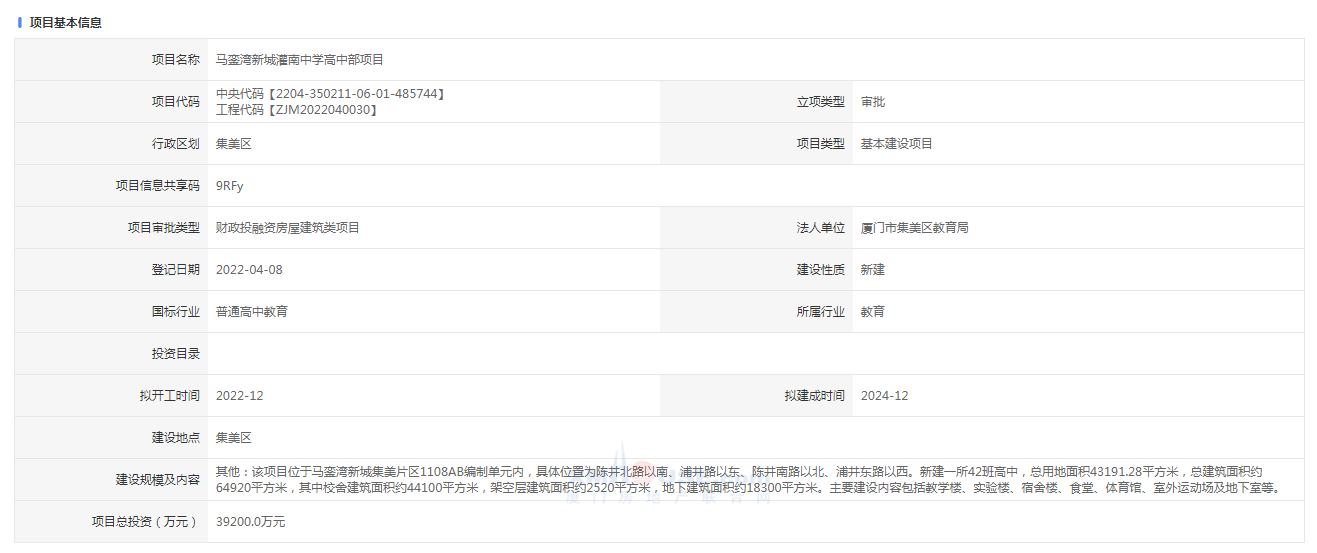Click the 所属行业 value 教育
The height and width of the screenshot is (553, 1317).
click(872, 312)
